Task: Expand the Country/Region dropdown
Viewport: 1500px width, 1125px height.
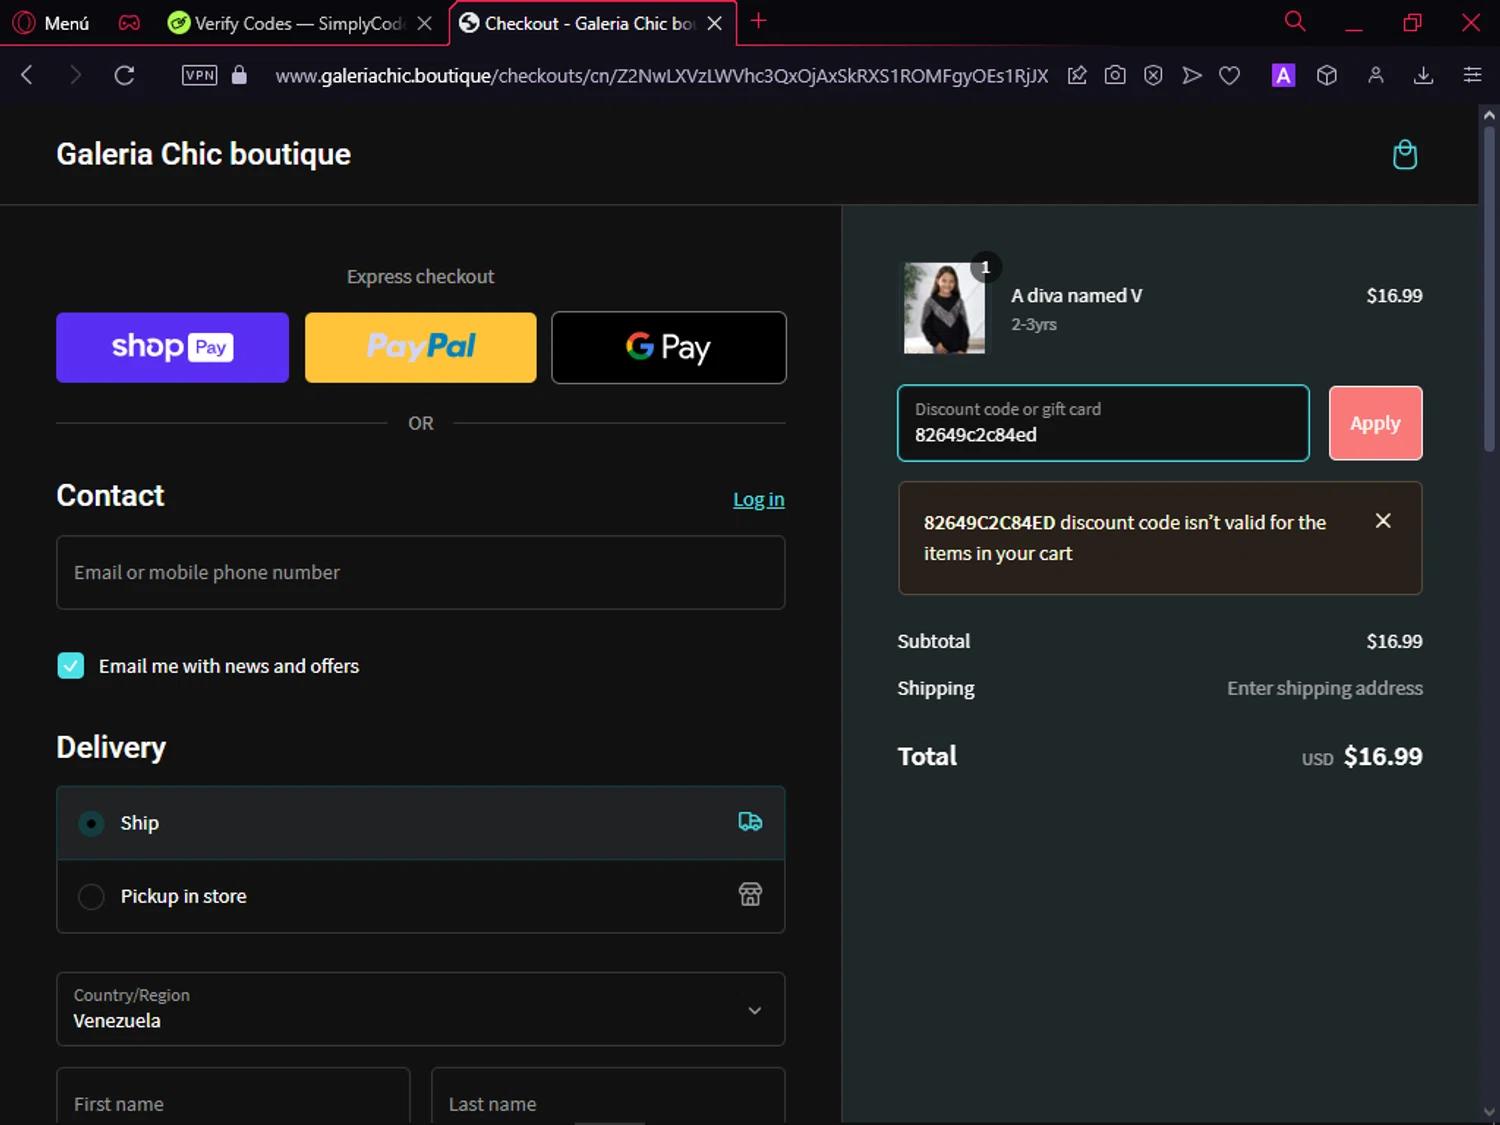Action: (421, 1009)
